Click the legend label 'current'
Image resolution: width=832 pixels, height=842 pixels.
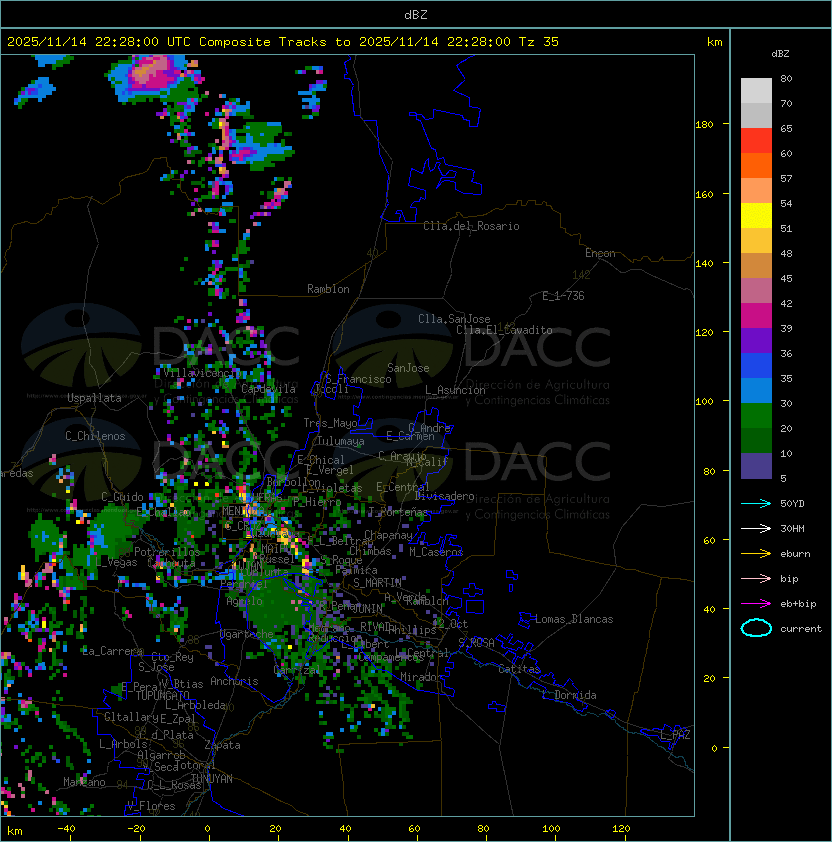pos(801,629)
